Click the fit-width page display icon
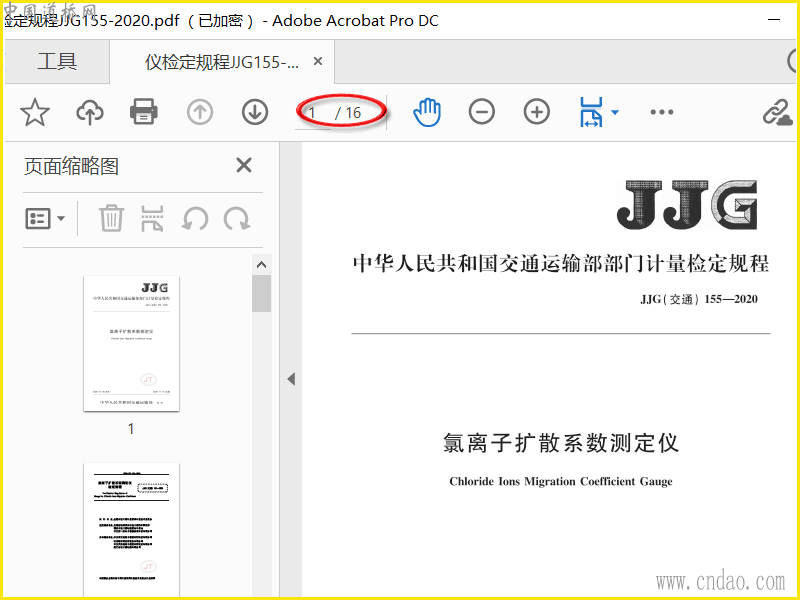Image resolution: width=800 pixels, height=600 pixels. [x=591, y=112]
